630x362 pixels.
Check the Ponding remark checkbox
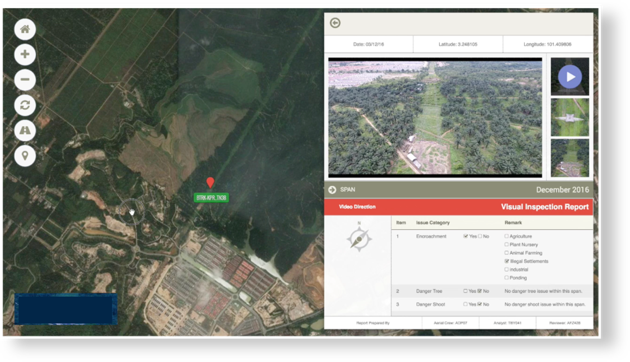coord(507,278)
